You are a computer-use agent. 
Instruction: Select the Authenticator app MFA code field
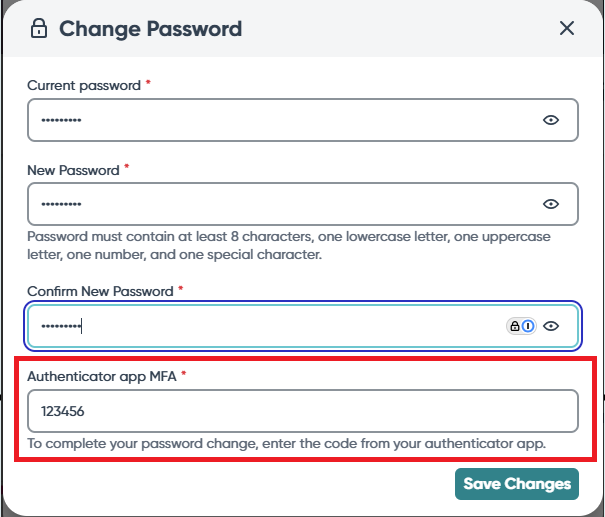coord(303,411)
